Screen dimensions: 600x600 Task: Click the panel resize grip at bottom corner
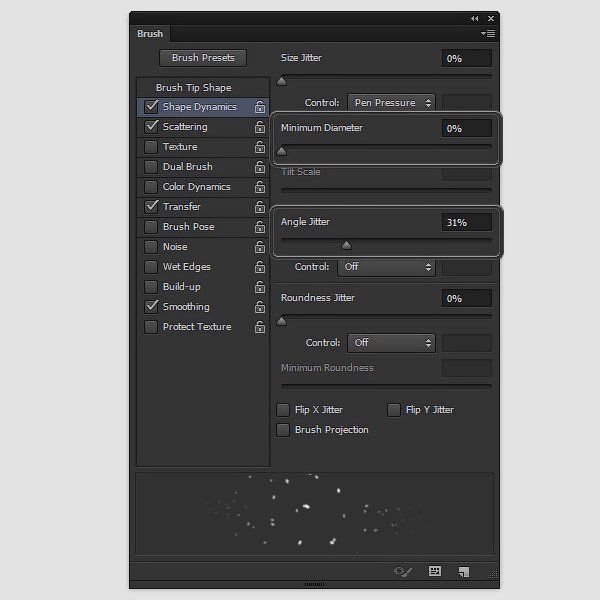tap(493, 573)
